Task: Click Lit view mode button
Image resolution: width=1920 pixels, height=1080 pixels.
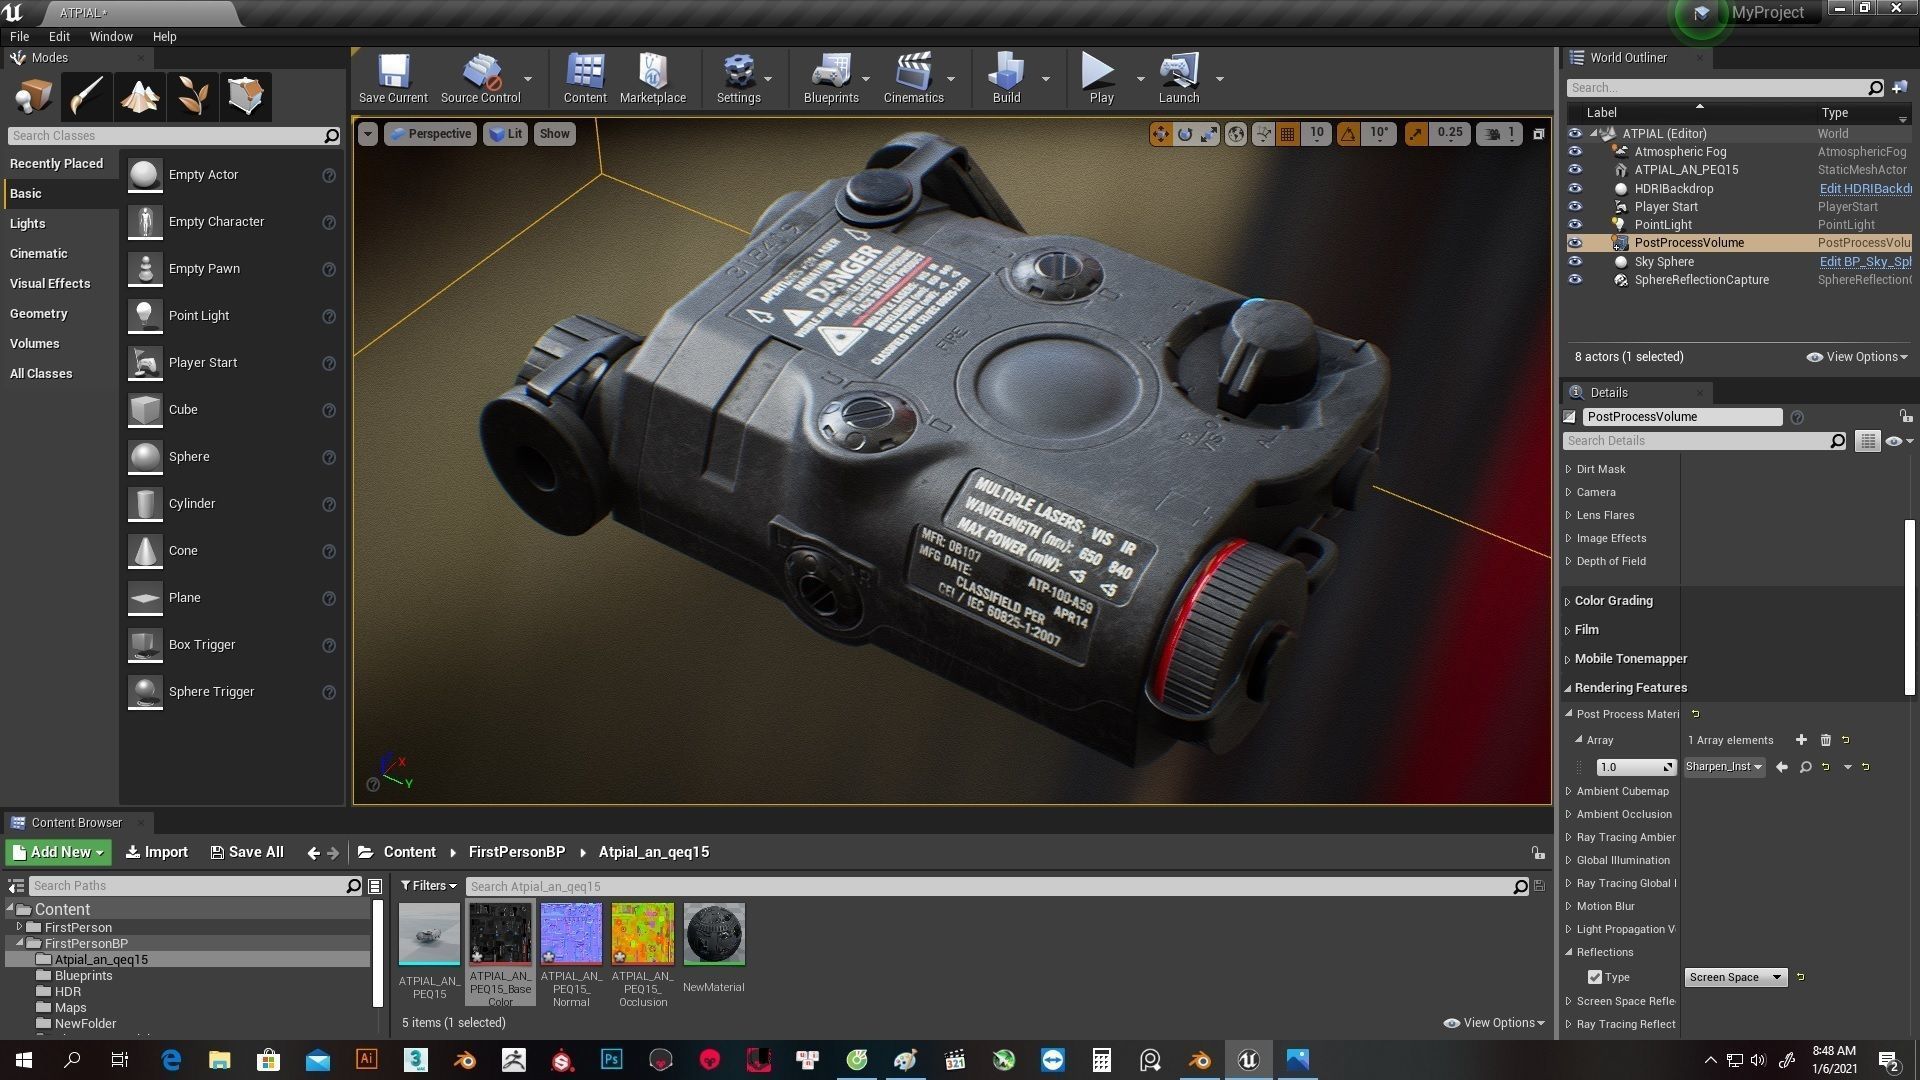Action: pyautogui.click(x=506, y=134)
